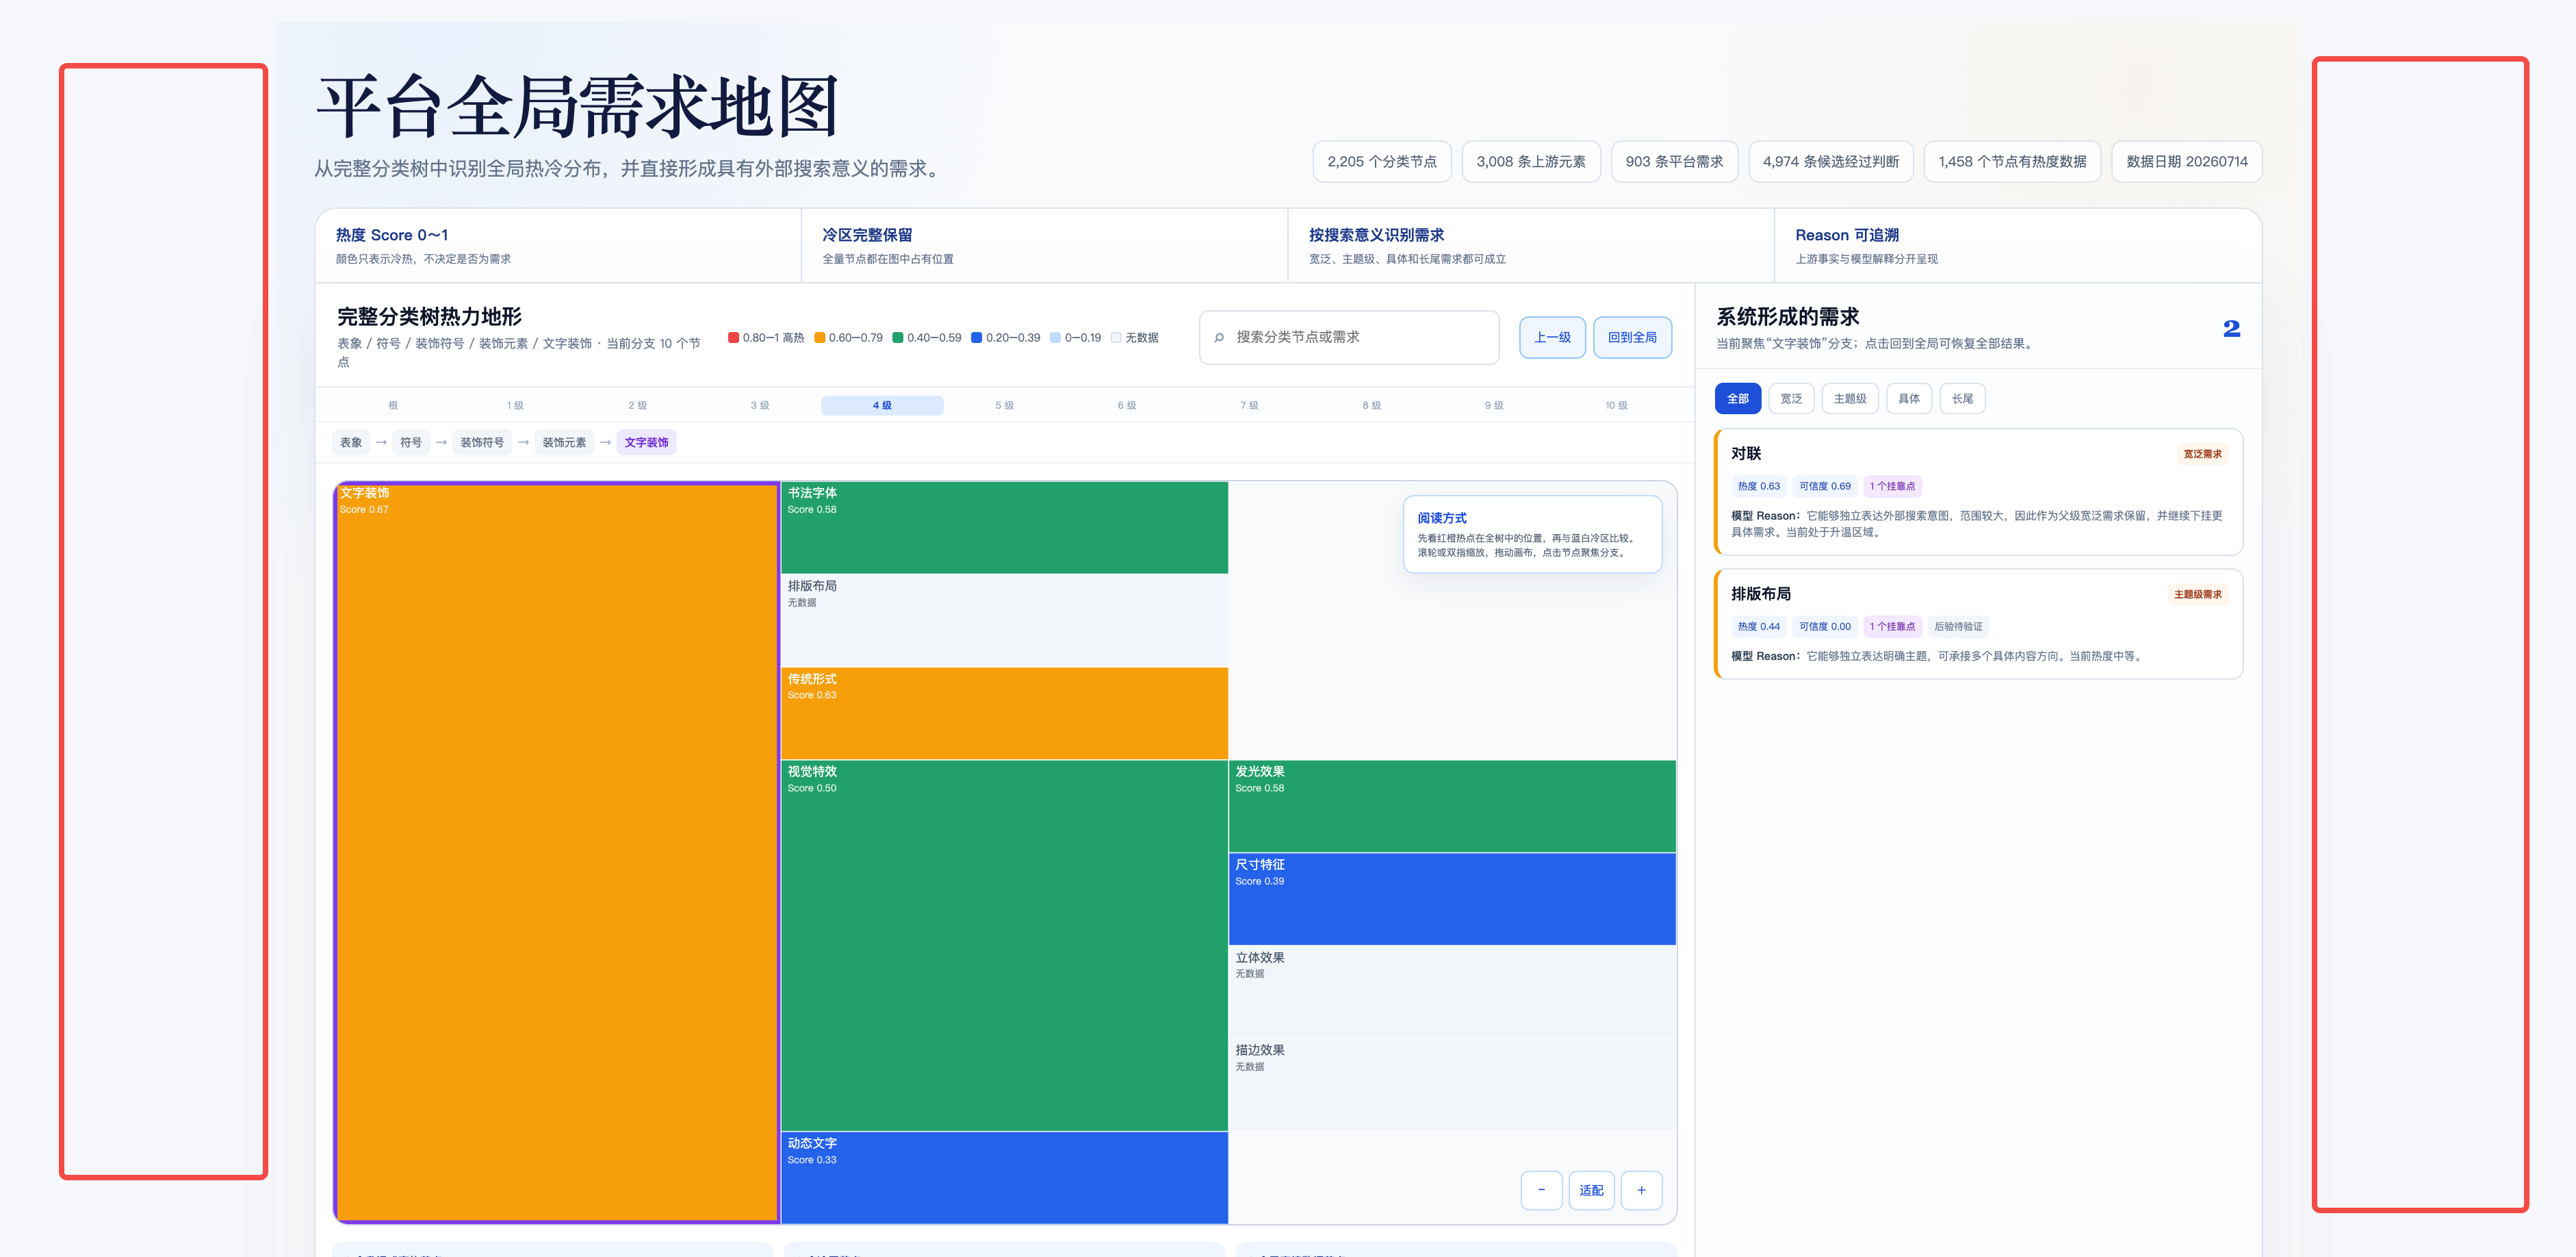Return to global view with 回到全局
The height and width of the screenshot is (1257, 2576).
[1632, 337]
